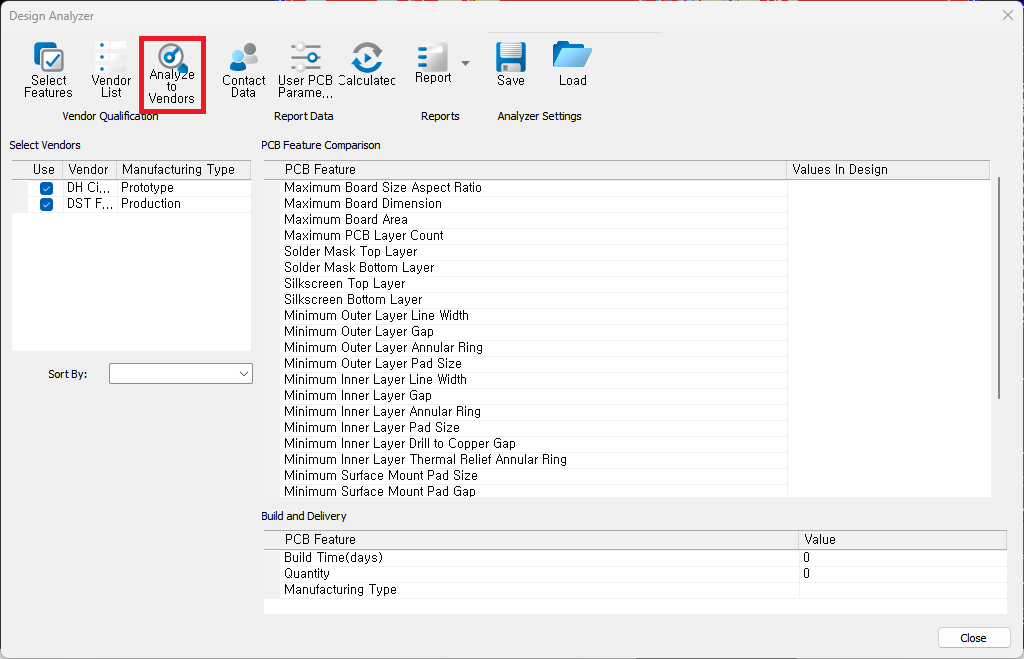Expand the Report dropdown arrow
Screen dimensions: 1024x659
click(x=465, y=63)
